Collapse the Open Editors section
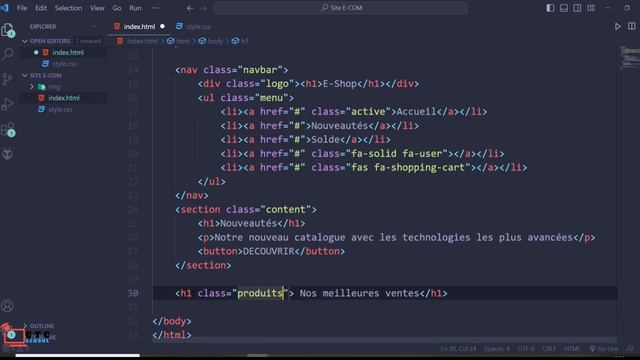Viewport: 640px width, 360px height. (25, 41)
